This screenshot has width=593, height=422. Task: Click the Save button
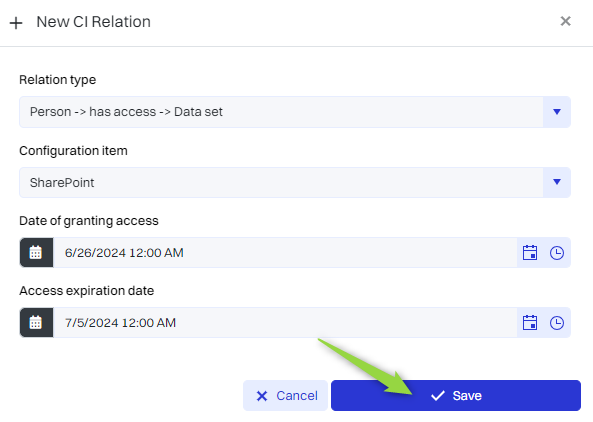tap(456, 396)
